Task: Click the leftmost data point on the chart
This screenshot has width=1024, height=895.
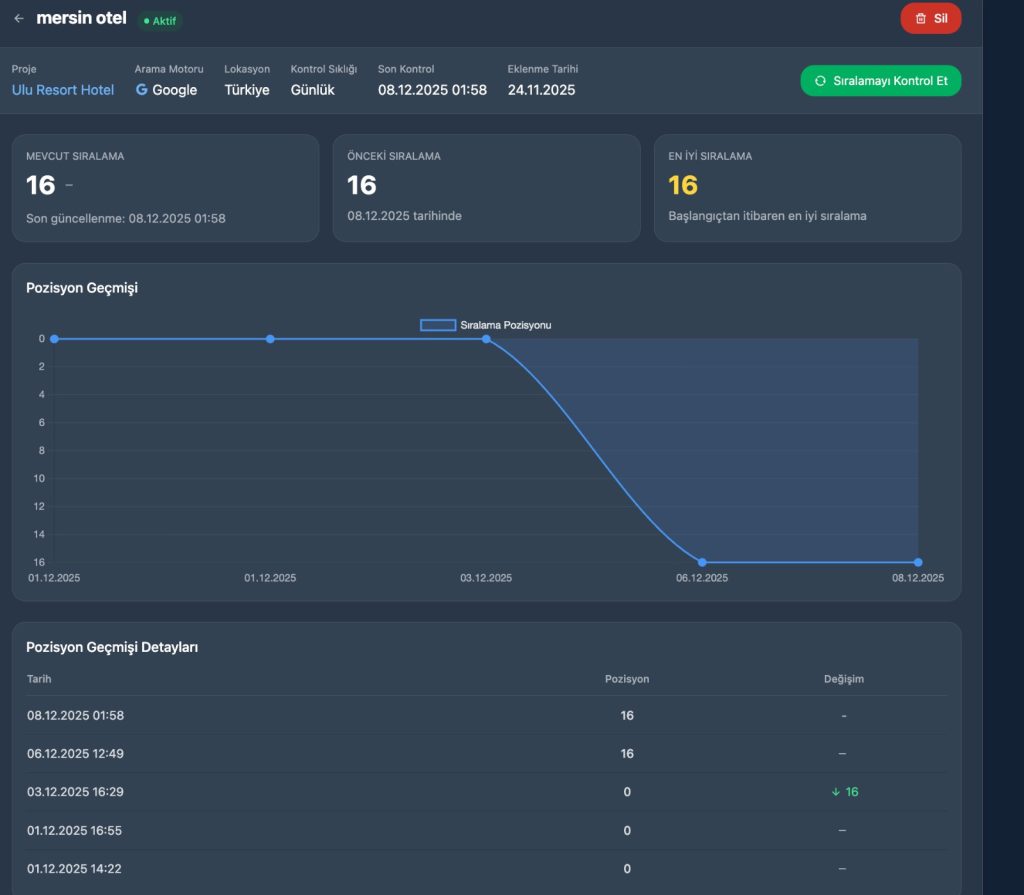Action: coord(54,339)
